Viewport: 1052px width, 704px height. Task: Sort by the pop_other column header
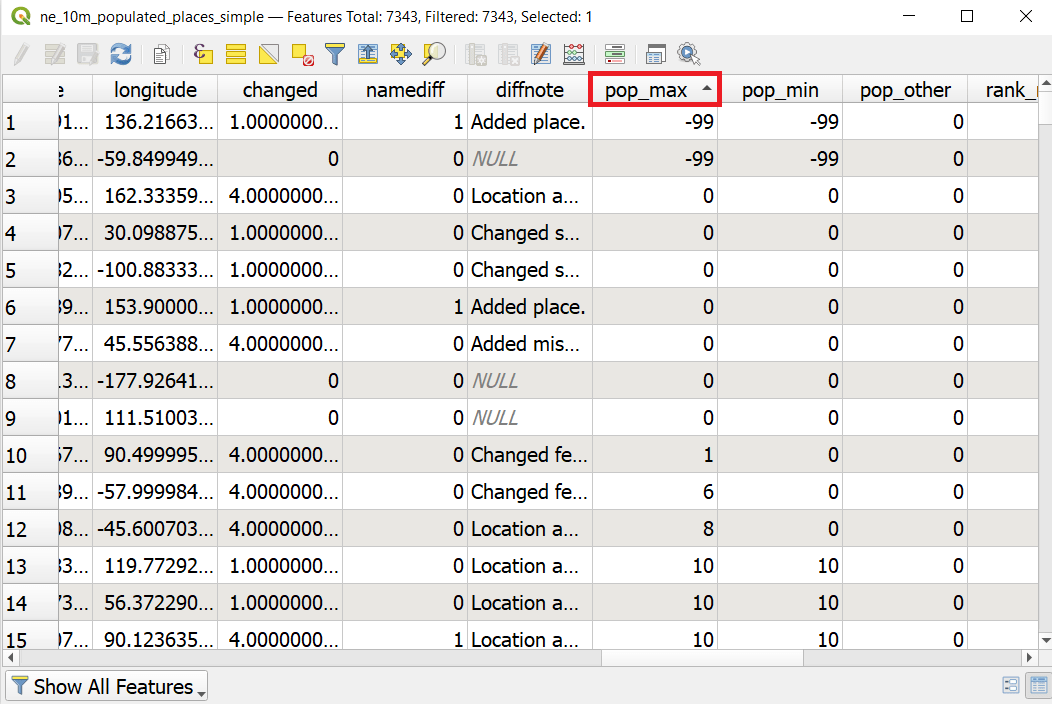click(904, 89)
